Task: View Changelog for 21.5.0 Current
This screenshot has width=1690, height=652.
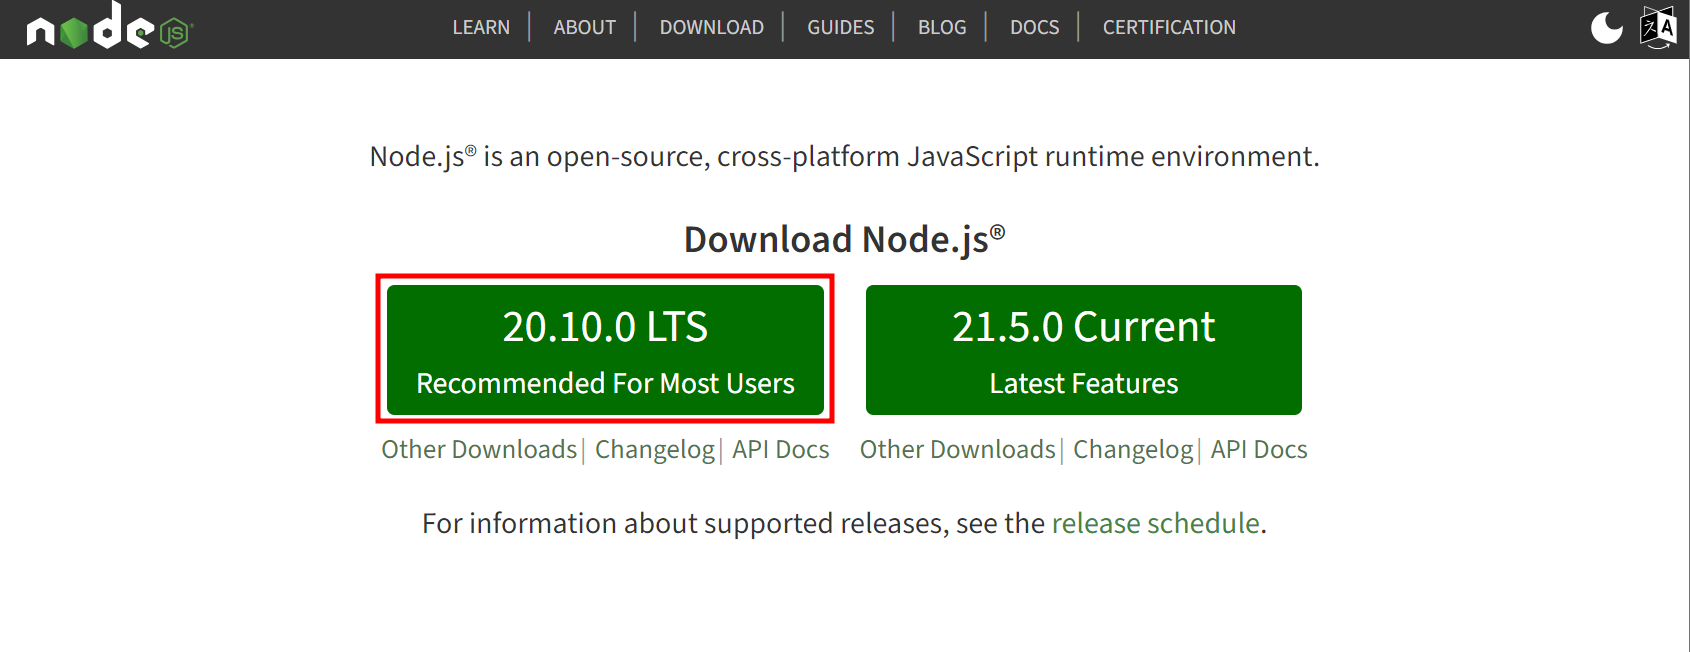Action: coord(1133,450)
